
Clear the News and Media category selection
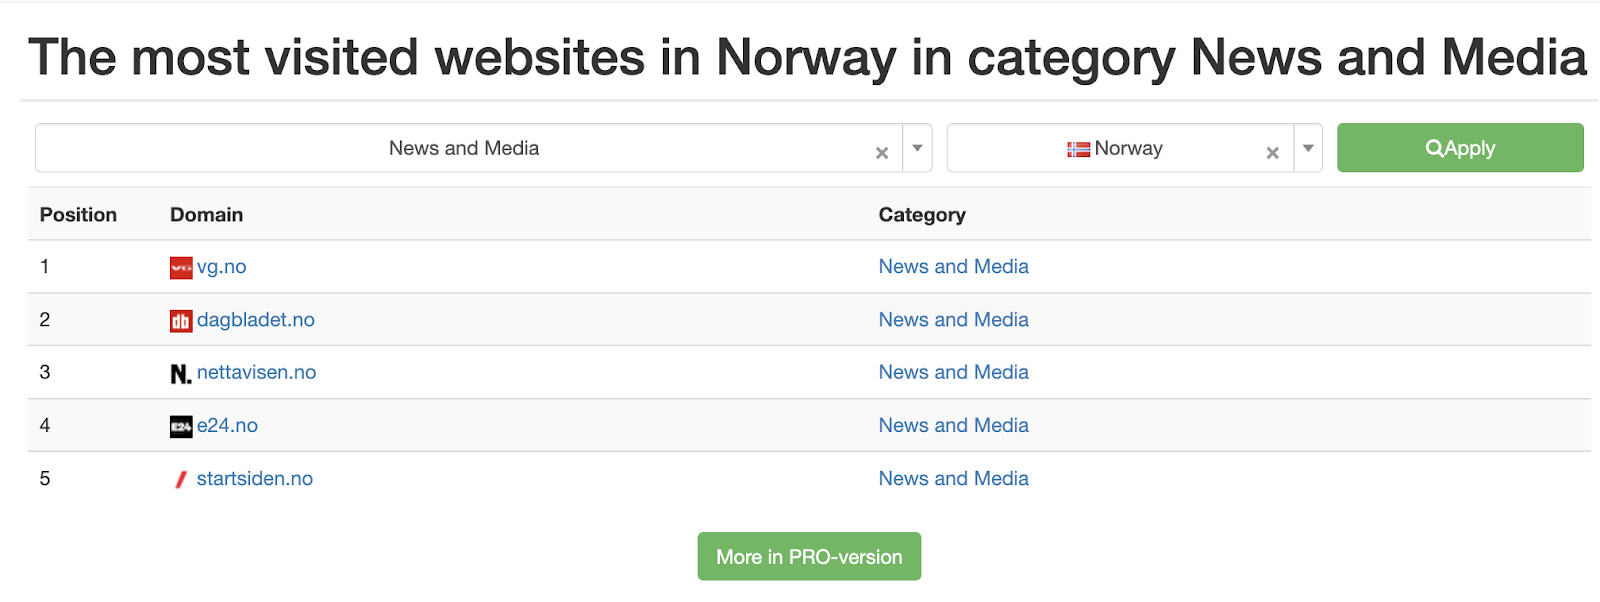882,153
